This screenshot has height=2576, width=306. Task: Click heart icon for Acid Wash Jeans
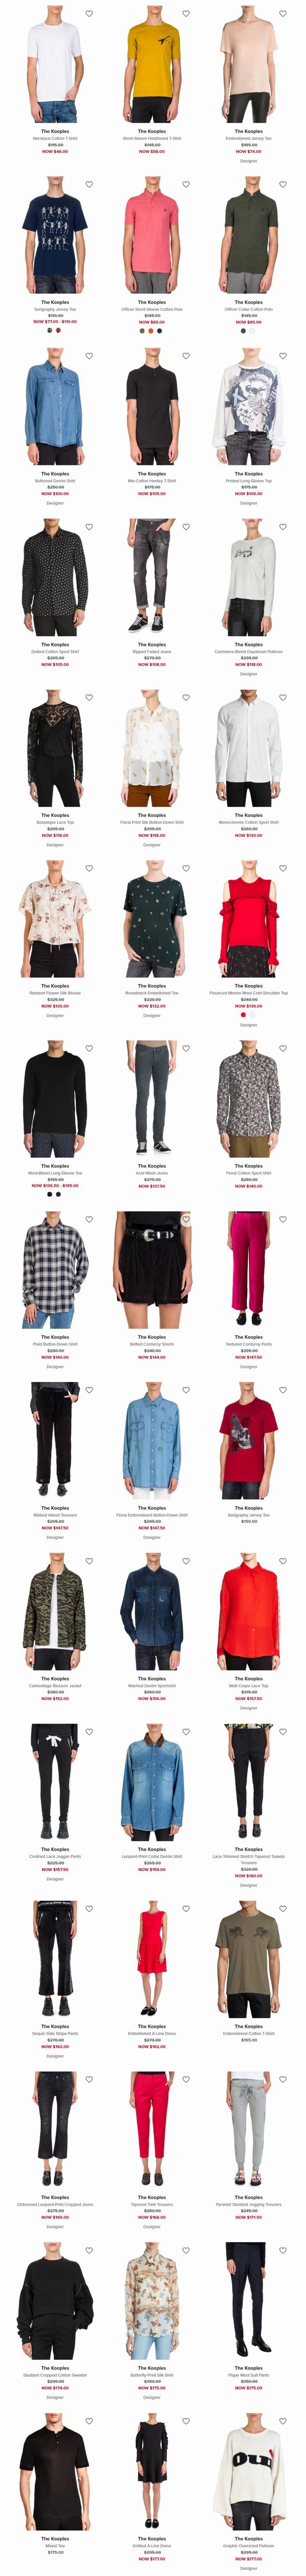pyautogui.click(x=186, y=1048)
